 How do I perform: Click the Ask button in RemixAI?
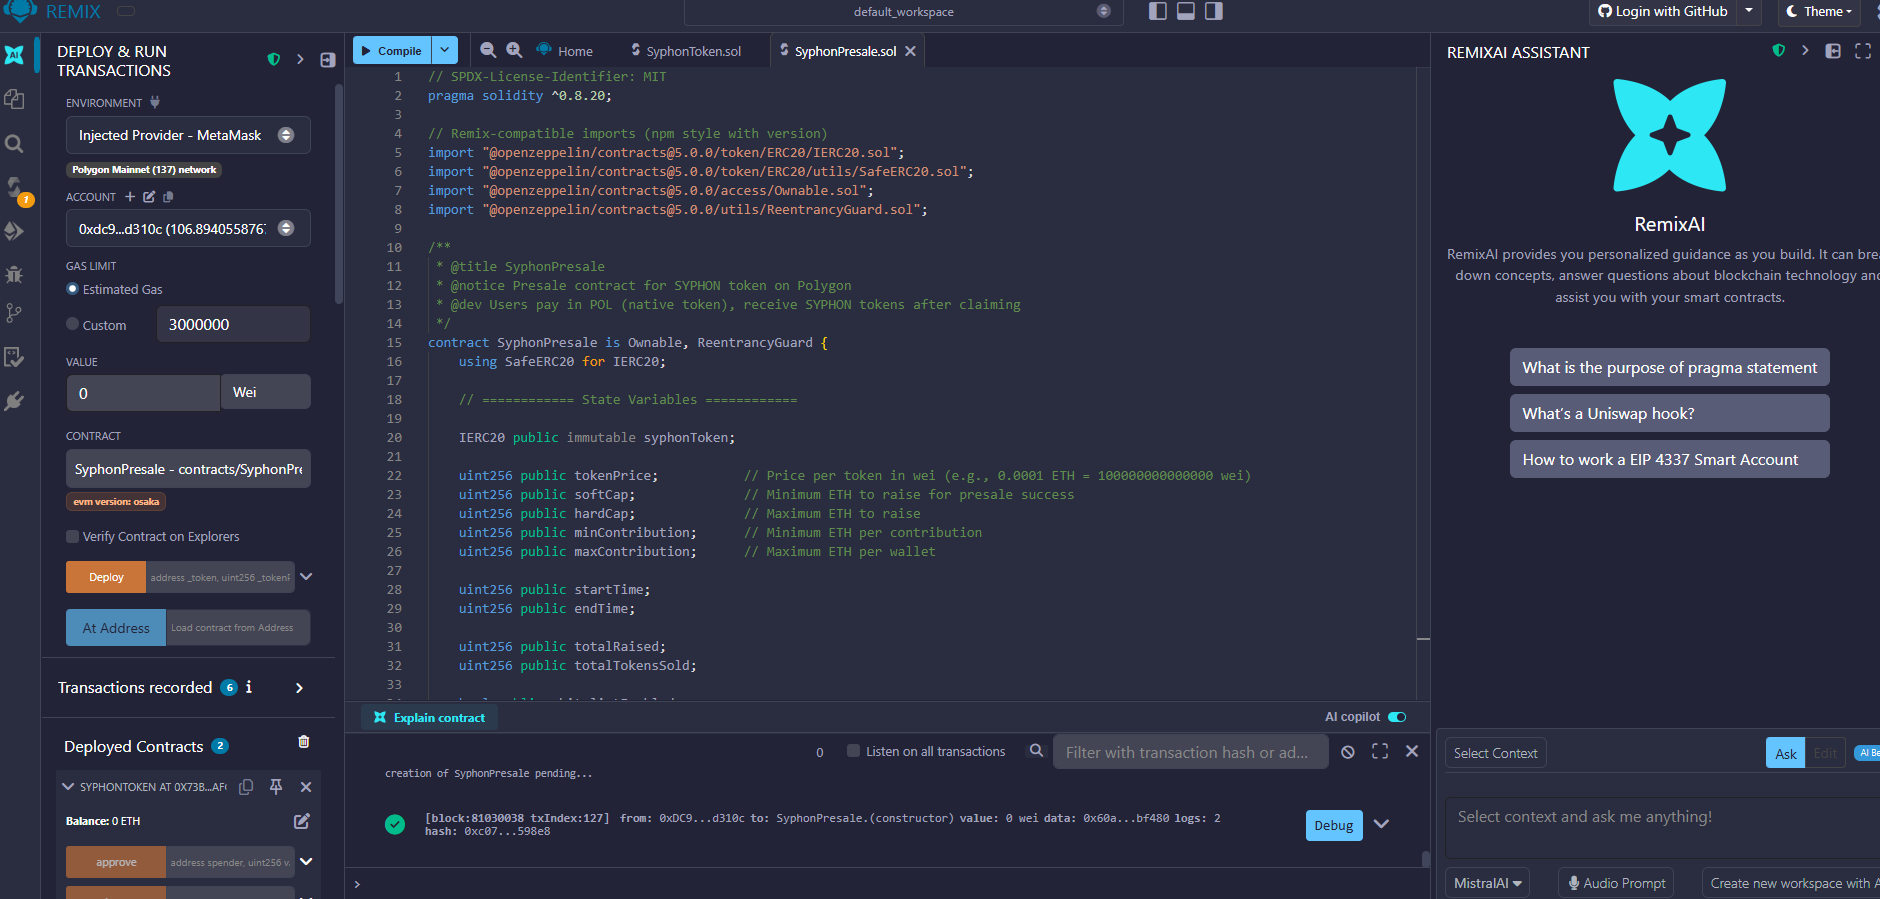click(1785, 754)
